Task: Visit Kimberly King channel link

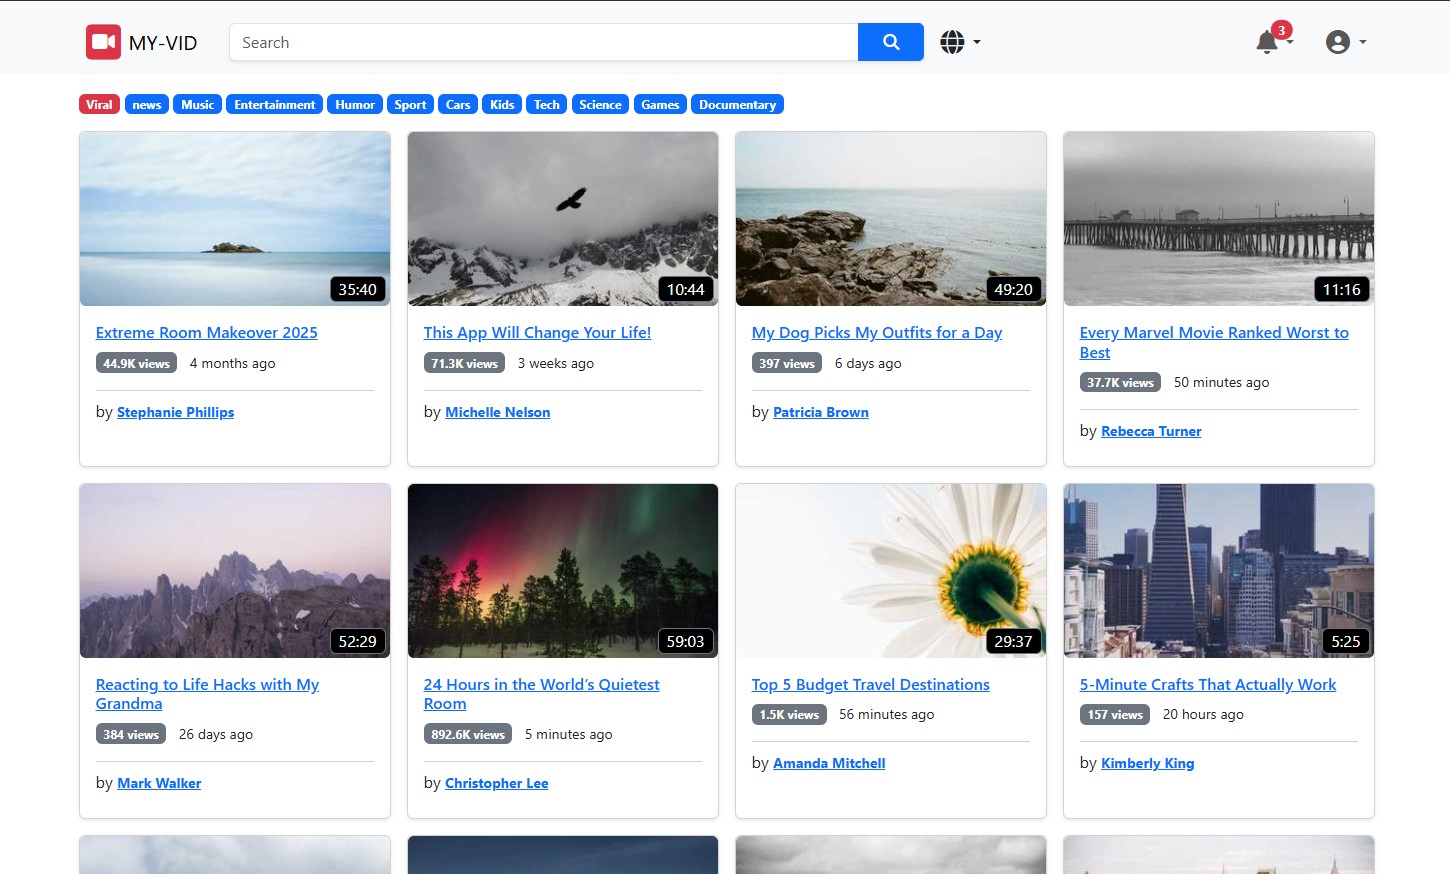Action: 1147,763
